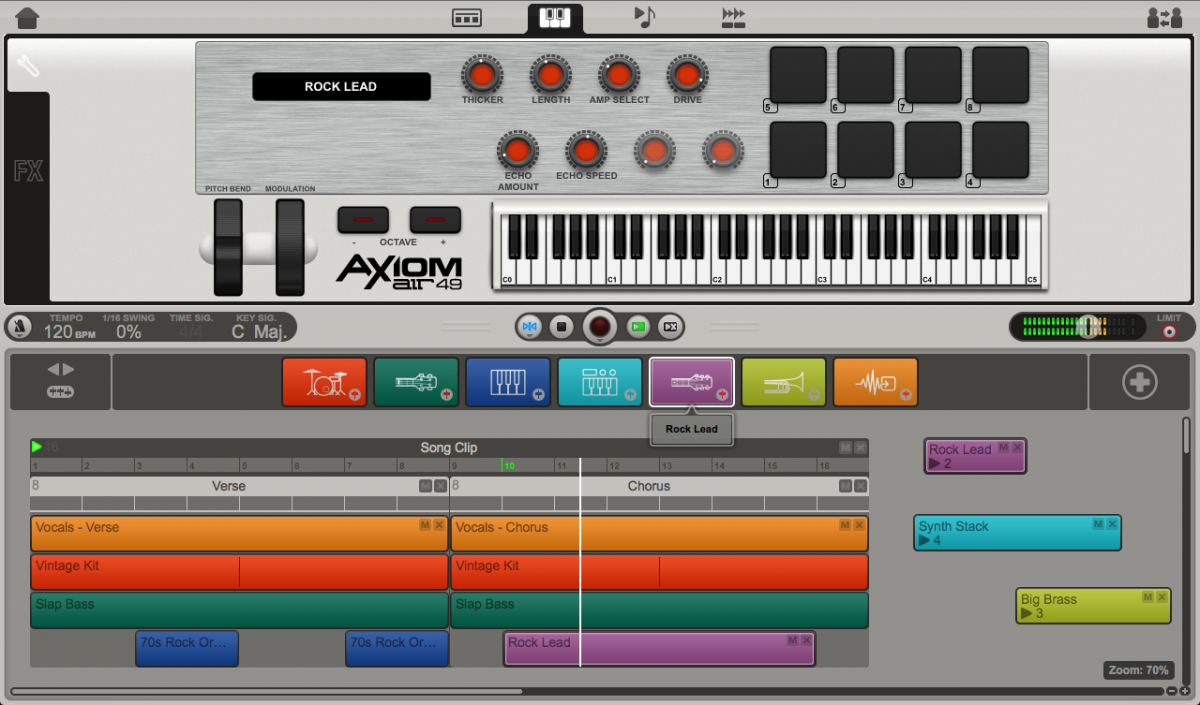The width and height of the screenshot is (1200, 705).
Task: Mute the Verse section
Action: (426, 486)
